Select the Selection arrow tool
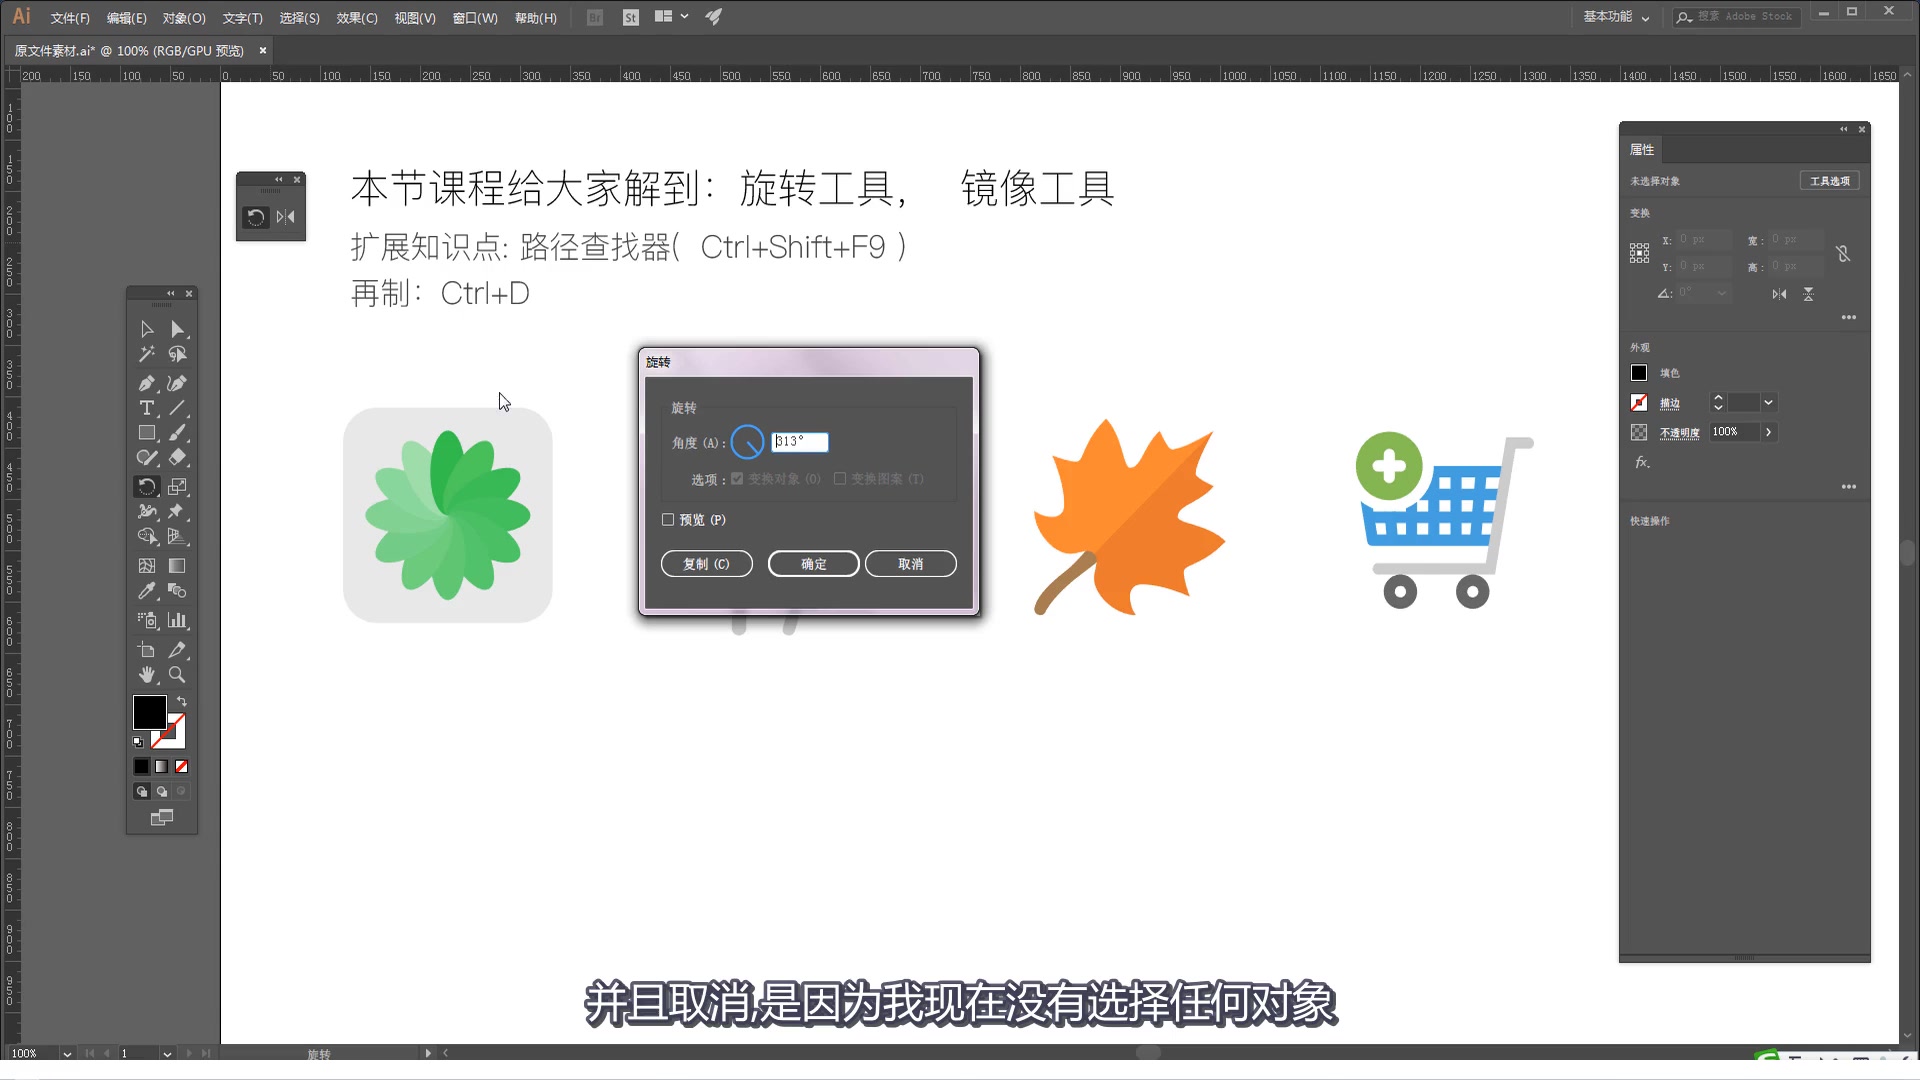Image resolution: width=1920 pixels, height=1080 pixels. point(147,329)
